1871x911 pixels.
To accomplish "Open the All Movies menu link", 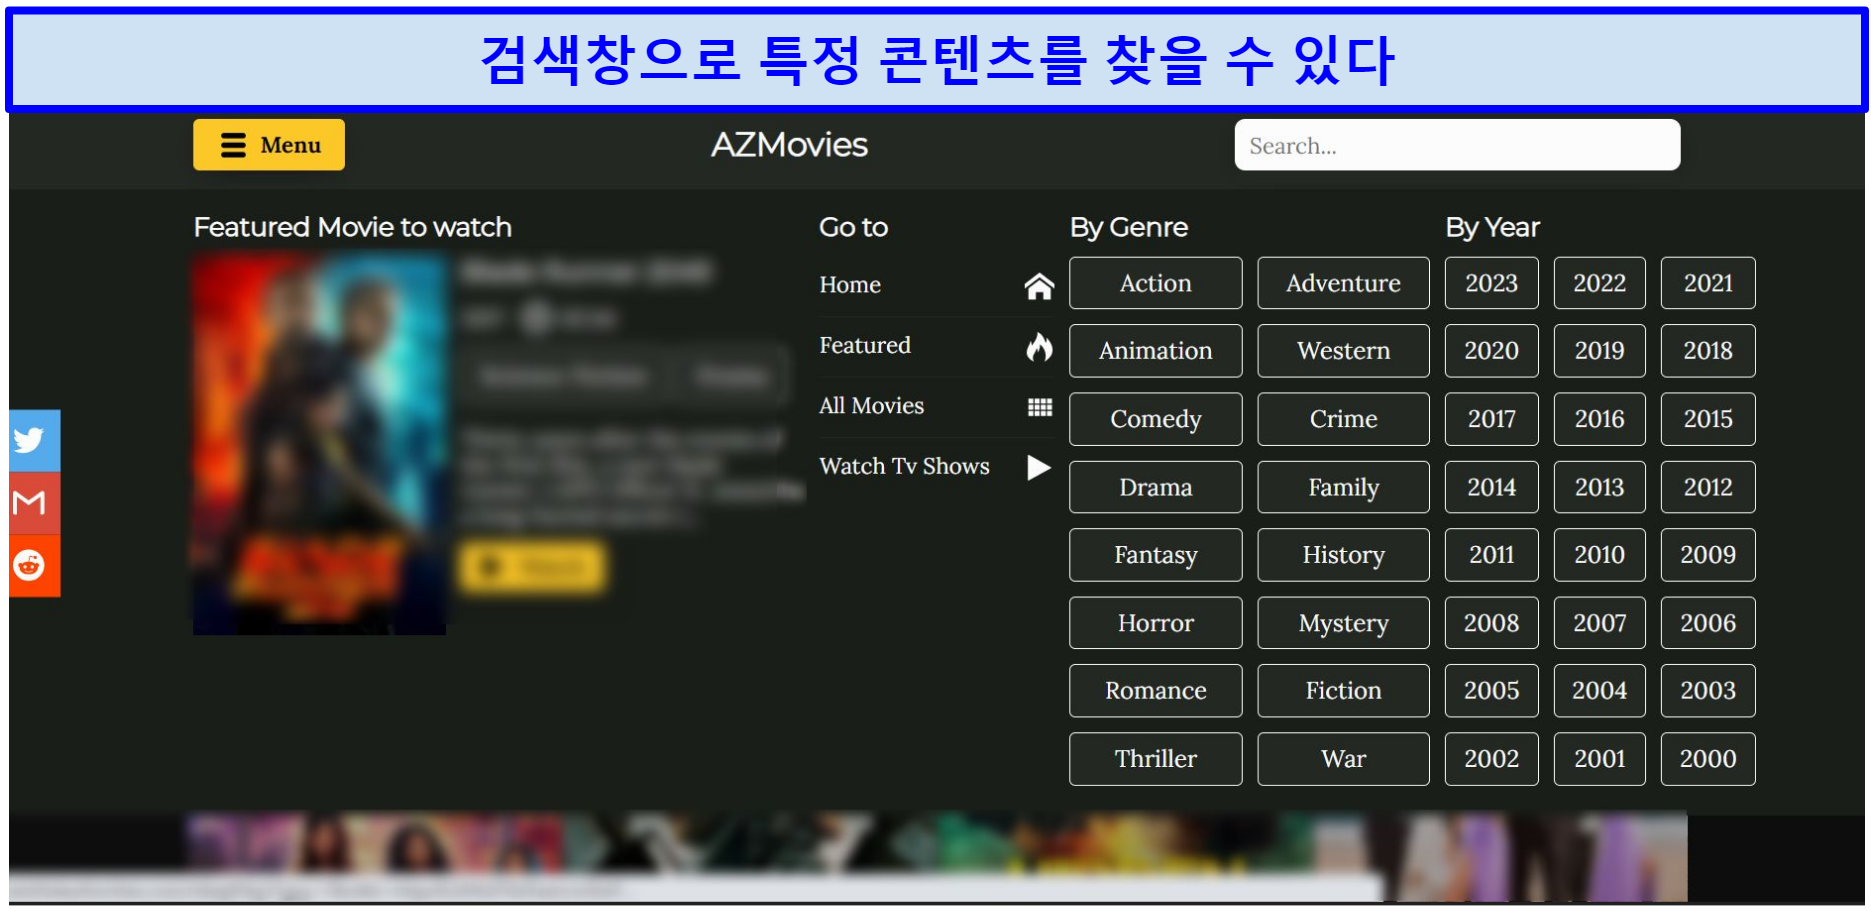I will coord(871,406).
